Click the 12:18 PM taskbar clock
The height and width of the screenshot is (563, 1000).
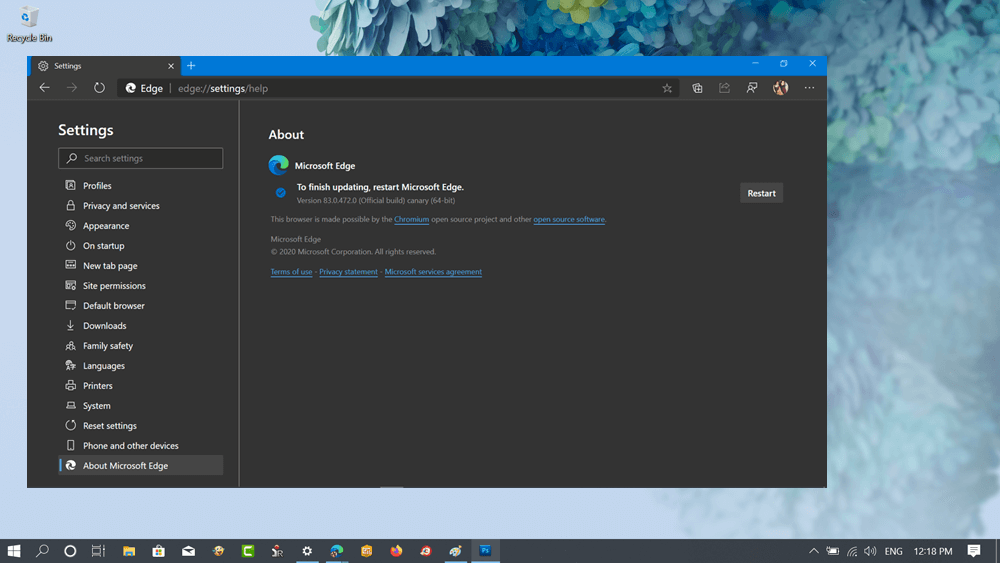click(x=933, y=551)
